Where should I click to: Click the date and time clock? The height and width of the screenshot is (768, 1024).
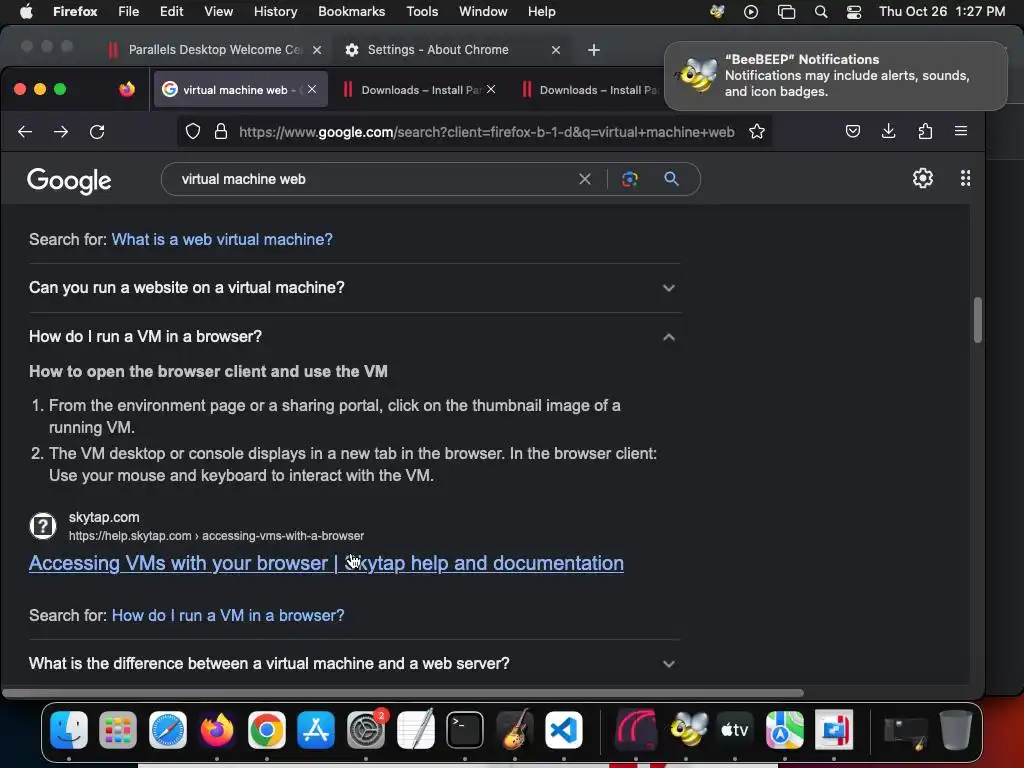pyautogui.click(x=942, y=12)
